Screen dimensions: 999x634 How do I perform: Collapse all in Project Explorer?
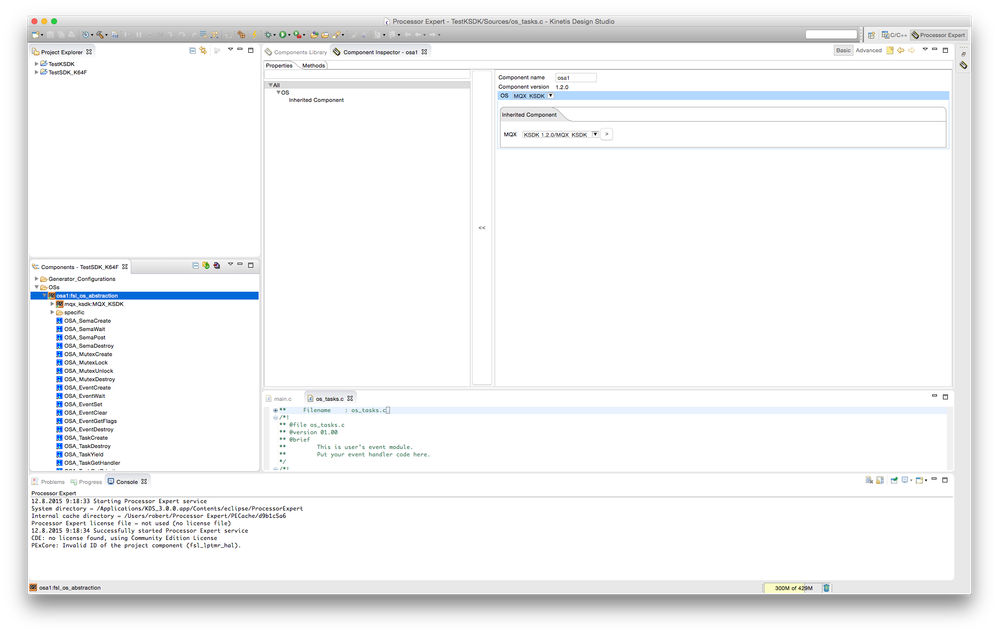(192, 50)
